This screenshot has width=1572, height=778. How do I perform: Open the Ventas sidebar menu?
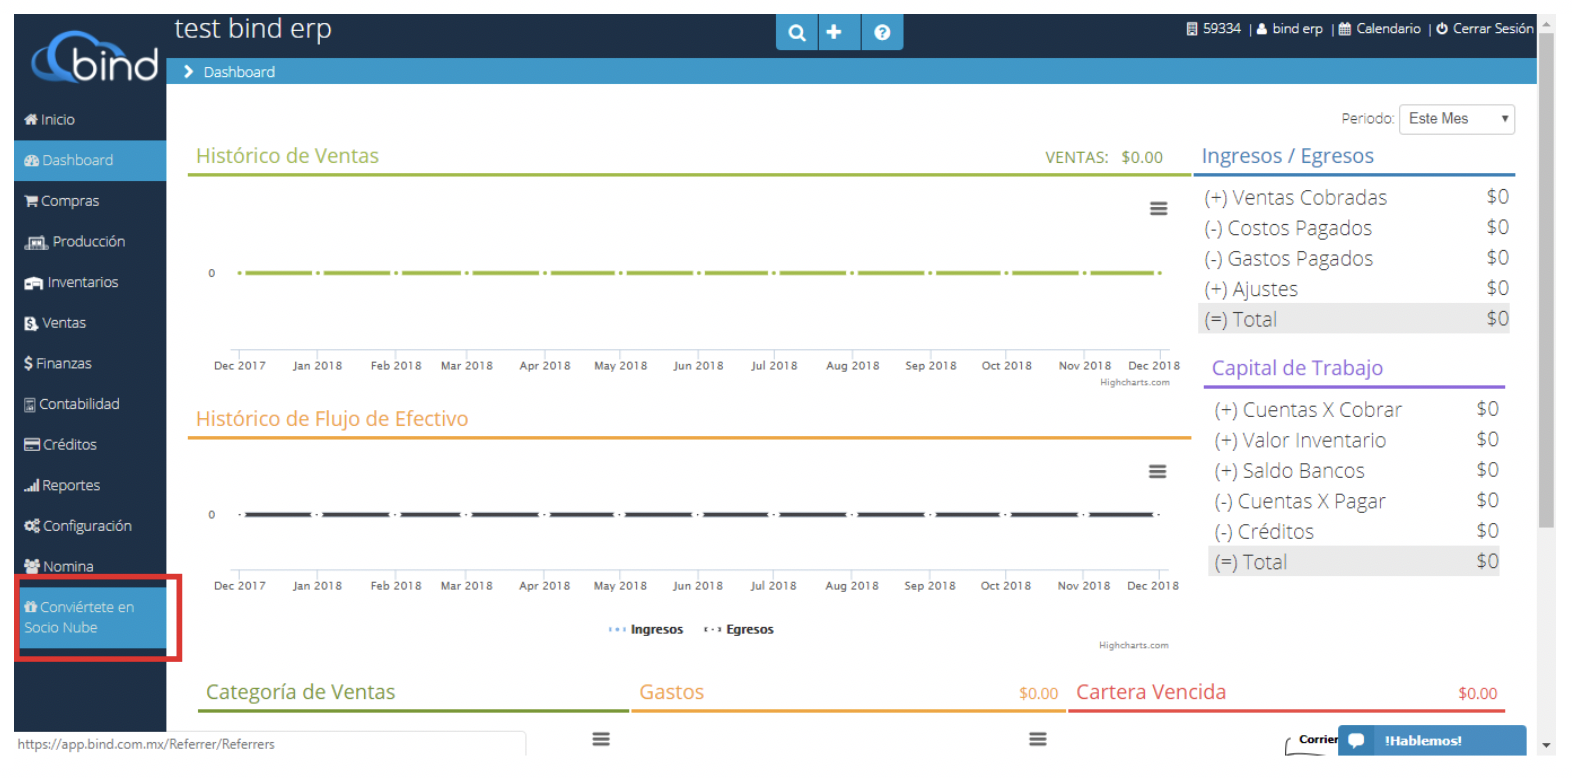[90, 323]
